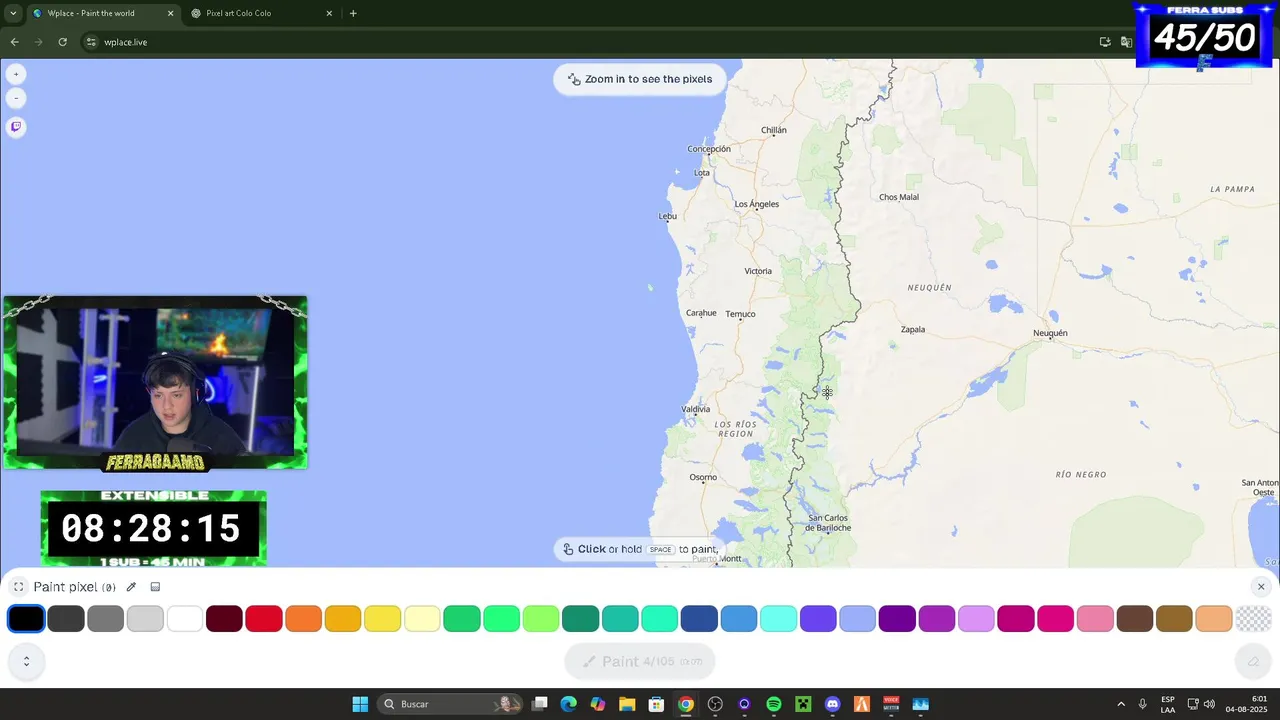The height and width of the screenshot is (720, 1280).
Task: Click the Zoom in to see the pixels banner
Action: [640, 79]
